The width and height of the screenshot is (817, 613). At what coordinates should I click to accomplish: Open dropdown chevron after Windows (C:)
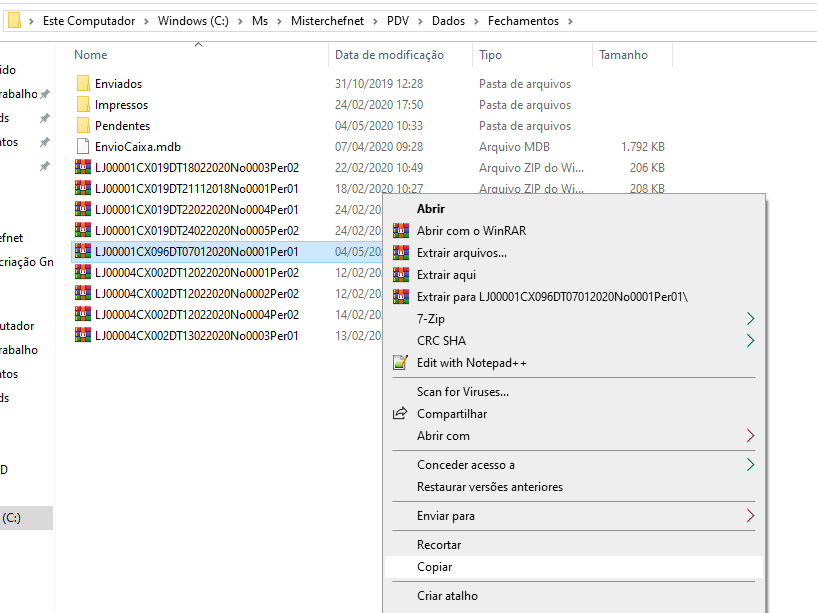tap(240, 21)
